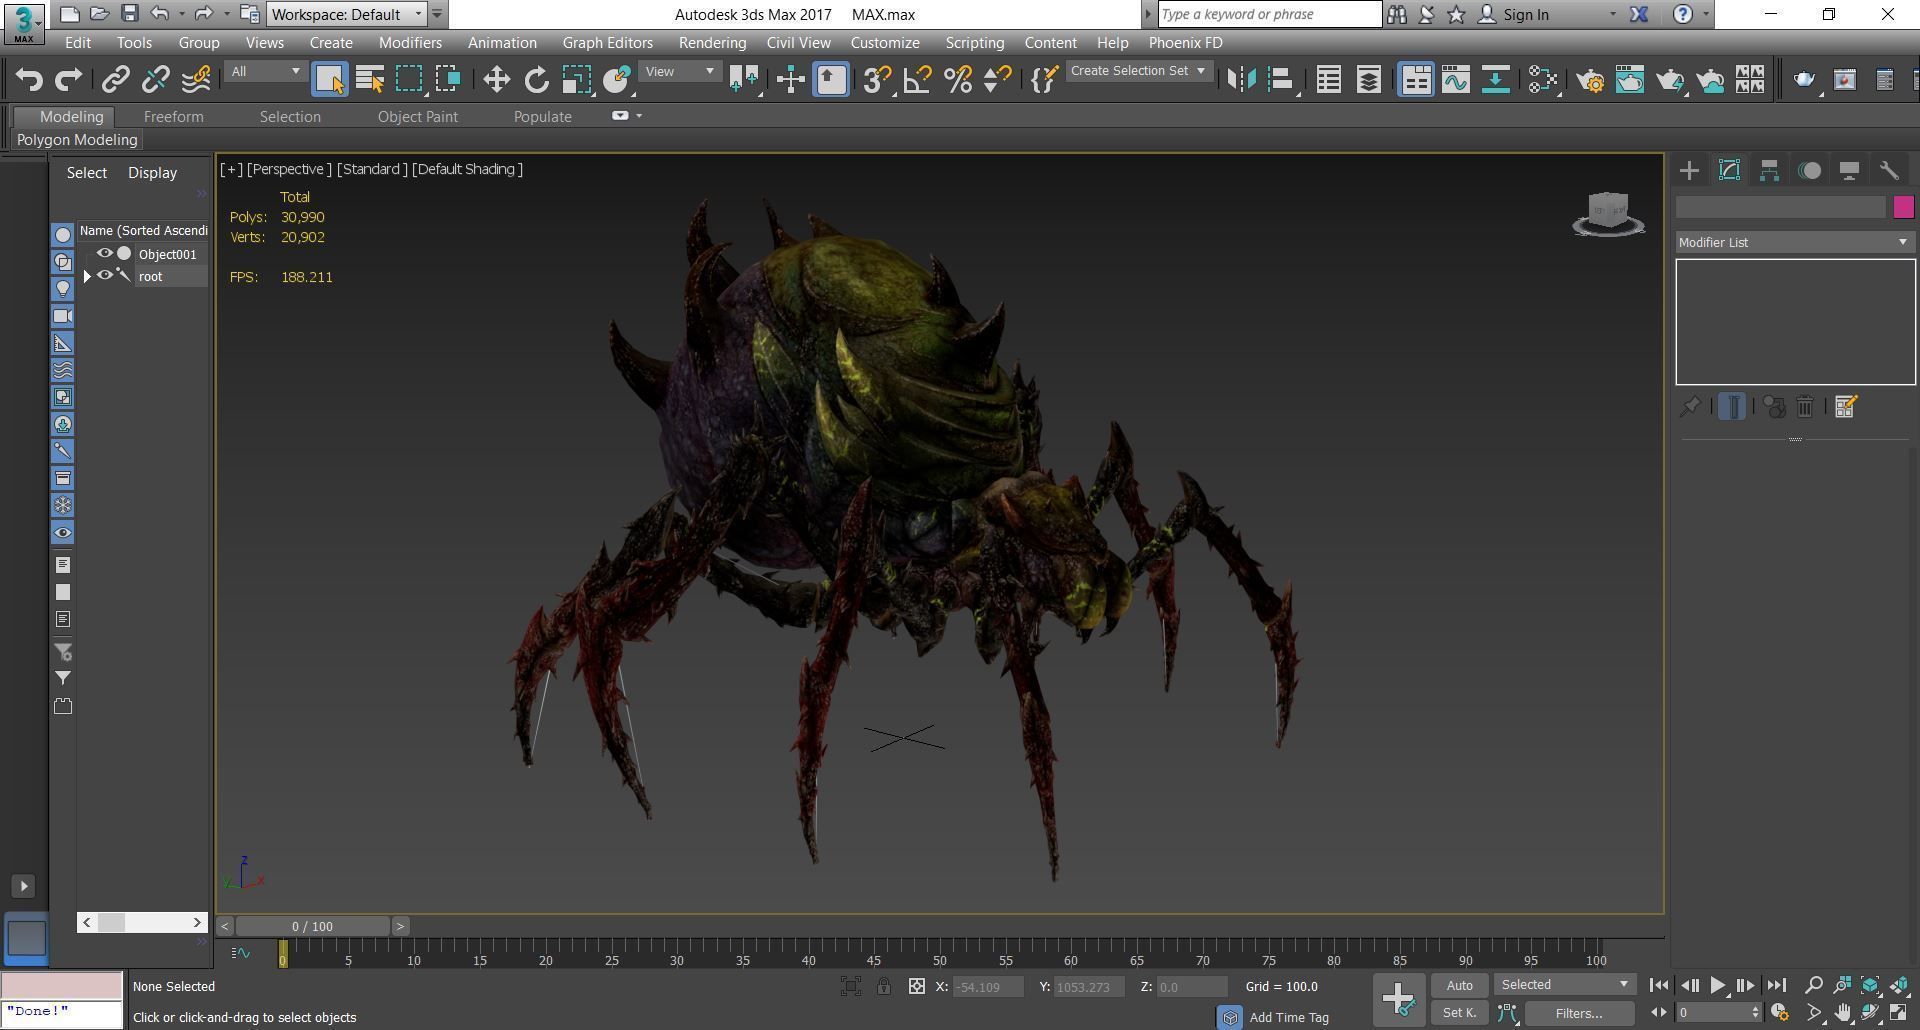
Task: Click the keyword search input field
Action: pos(1269,14)
